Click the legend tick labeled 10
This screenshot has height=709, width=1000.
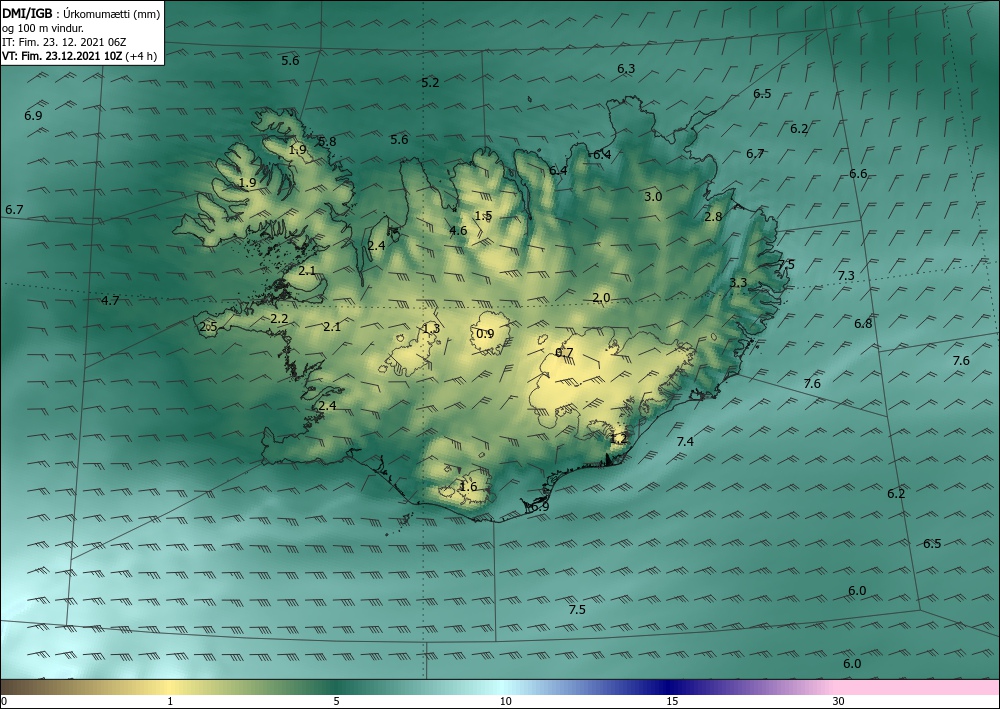click(505, 701)
